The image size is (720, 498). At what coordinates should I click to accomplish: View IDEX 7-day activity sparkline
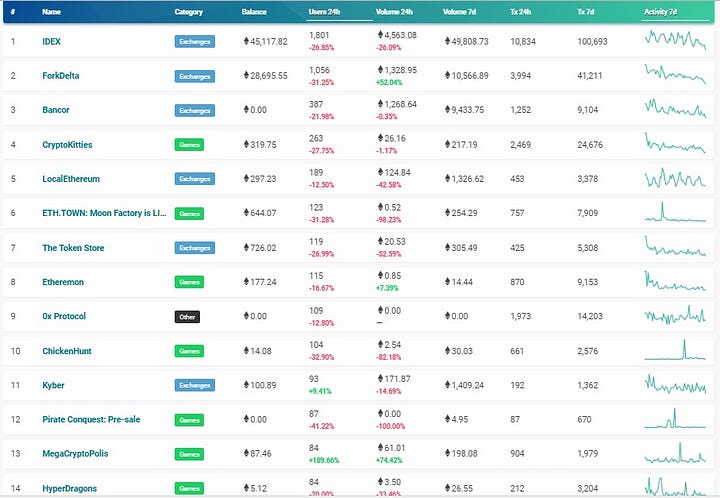675,40
